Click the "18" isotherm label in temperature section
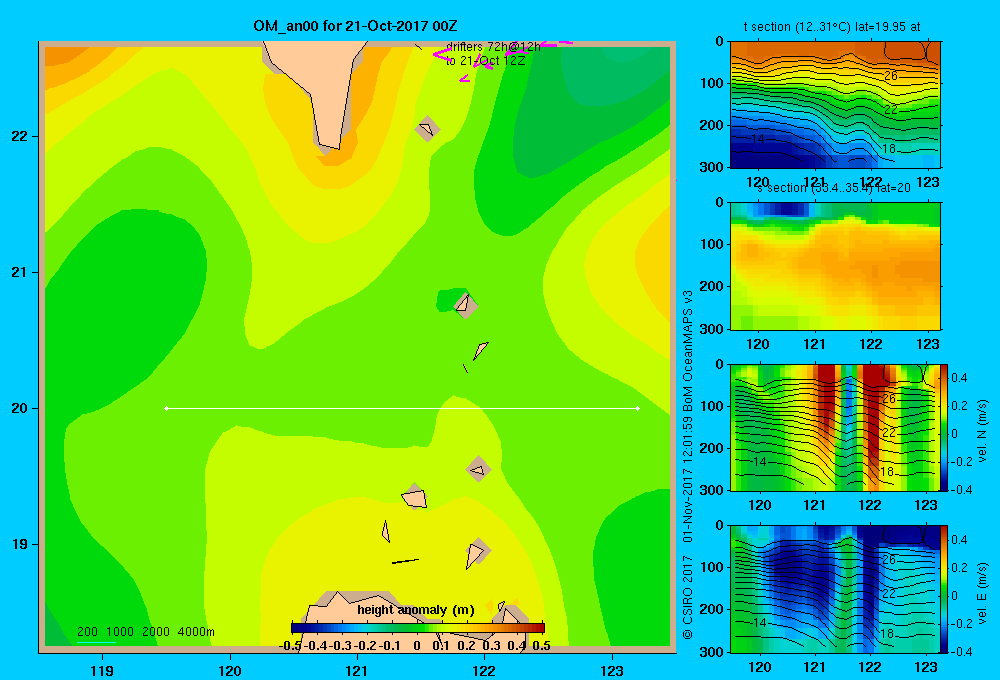The image size is (1000, 680). [888, 149]
